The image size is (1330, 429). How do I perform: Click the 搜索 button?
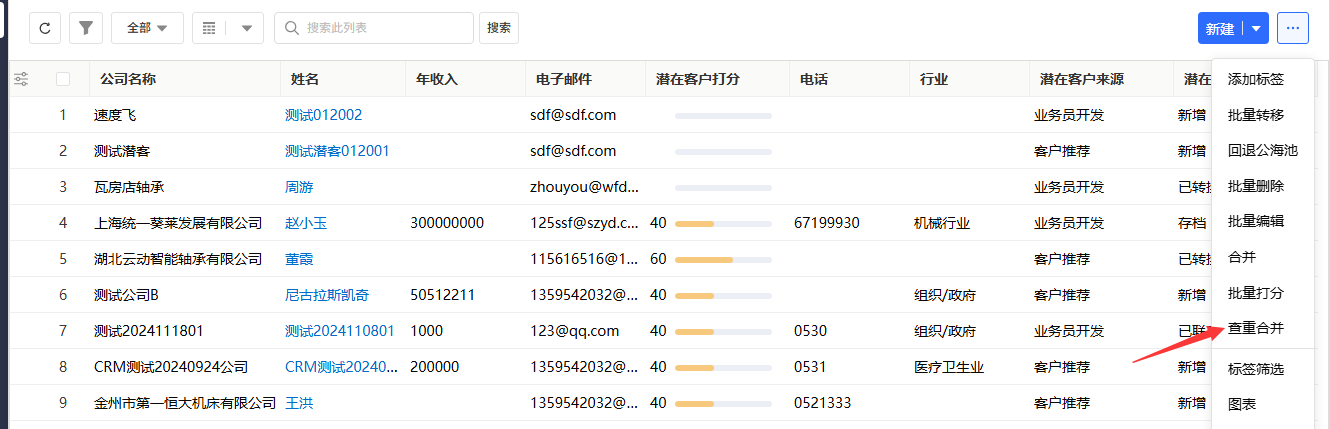(x=499, y=28)
